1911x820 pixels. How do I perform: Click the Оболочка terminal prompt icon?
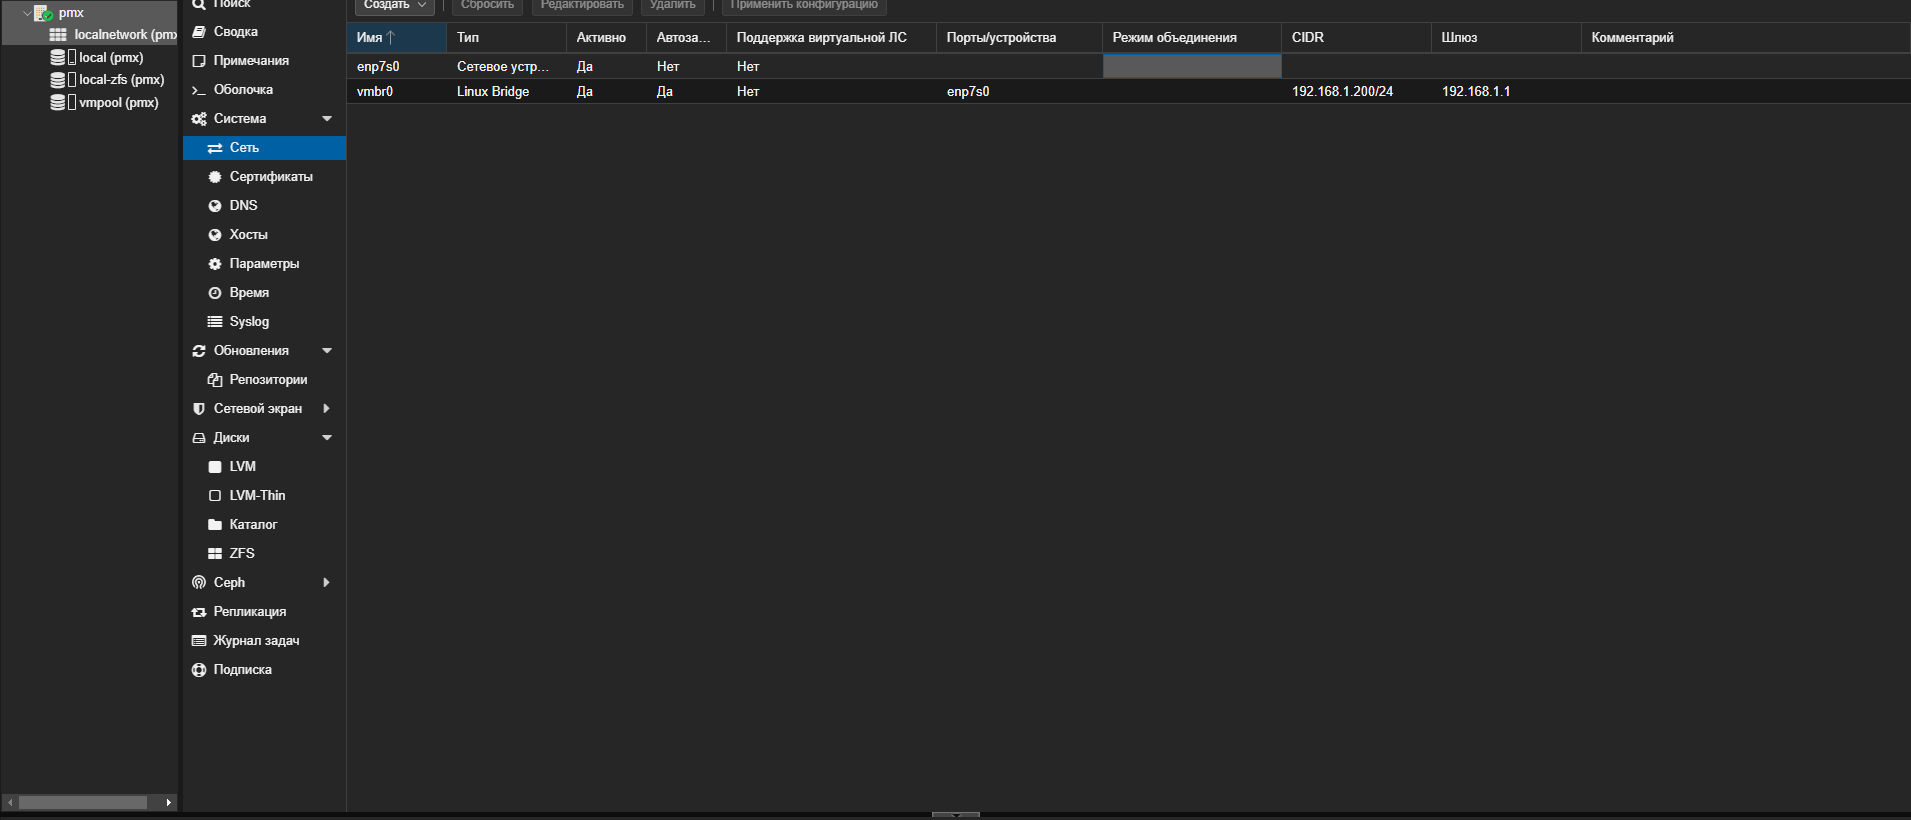199,90
